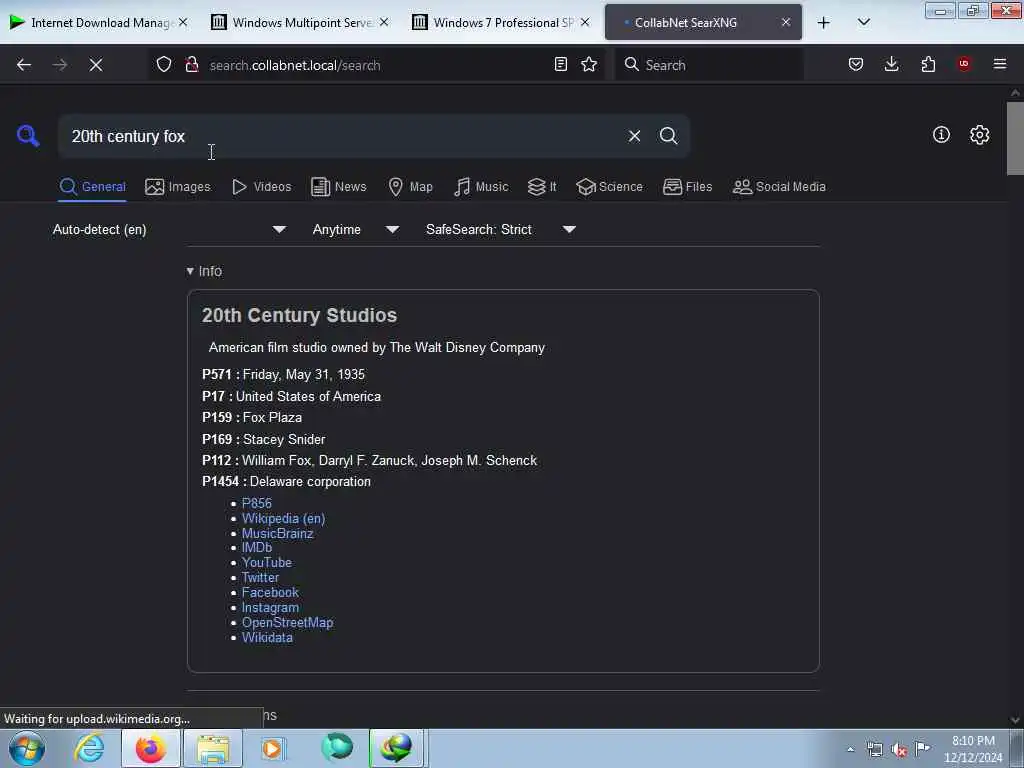
Task: Stop page loading with X button
Action: pyautogui.click(x=96, y=65)
